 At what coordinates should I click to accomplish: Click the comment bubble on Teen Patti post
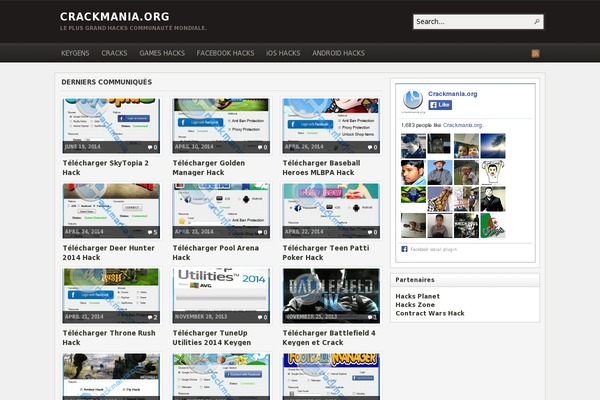click(370, 232)
